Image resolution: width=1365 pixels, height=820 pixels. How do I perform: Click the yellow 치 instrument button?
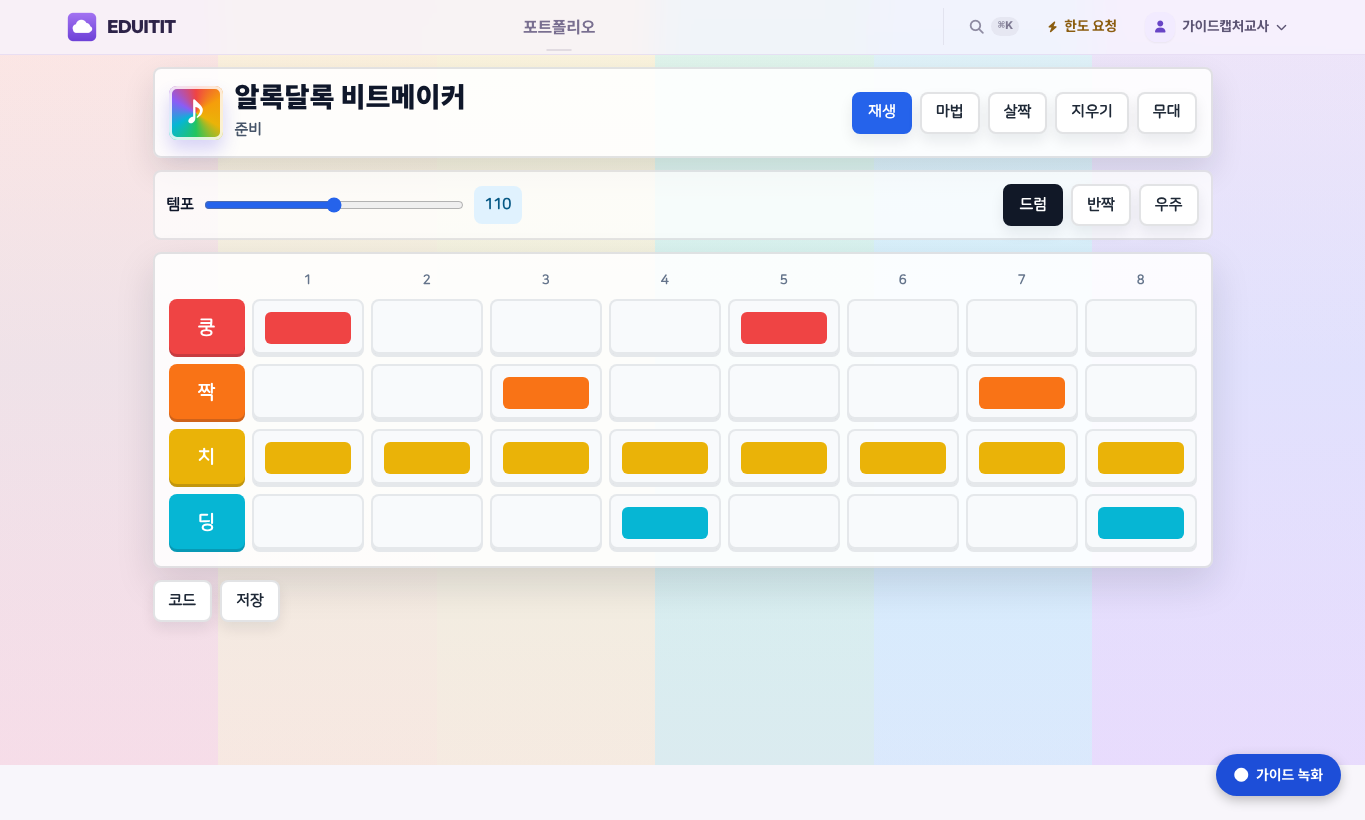(x=207, y=457)
